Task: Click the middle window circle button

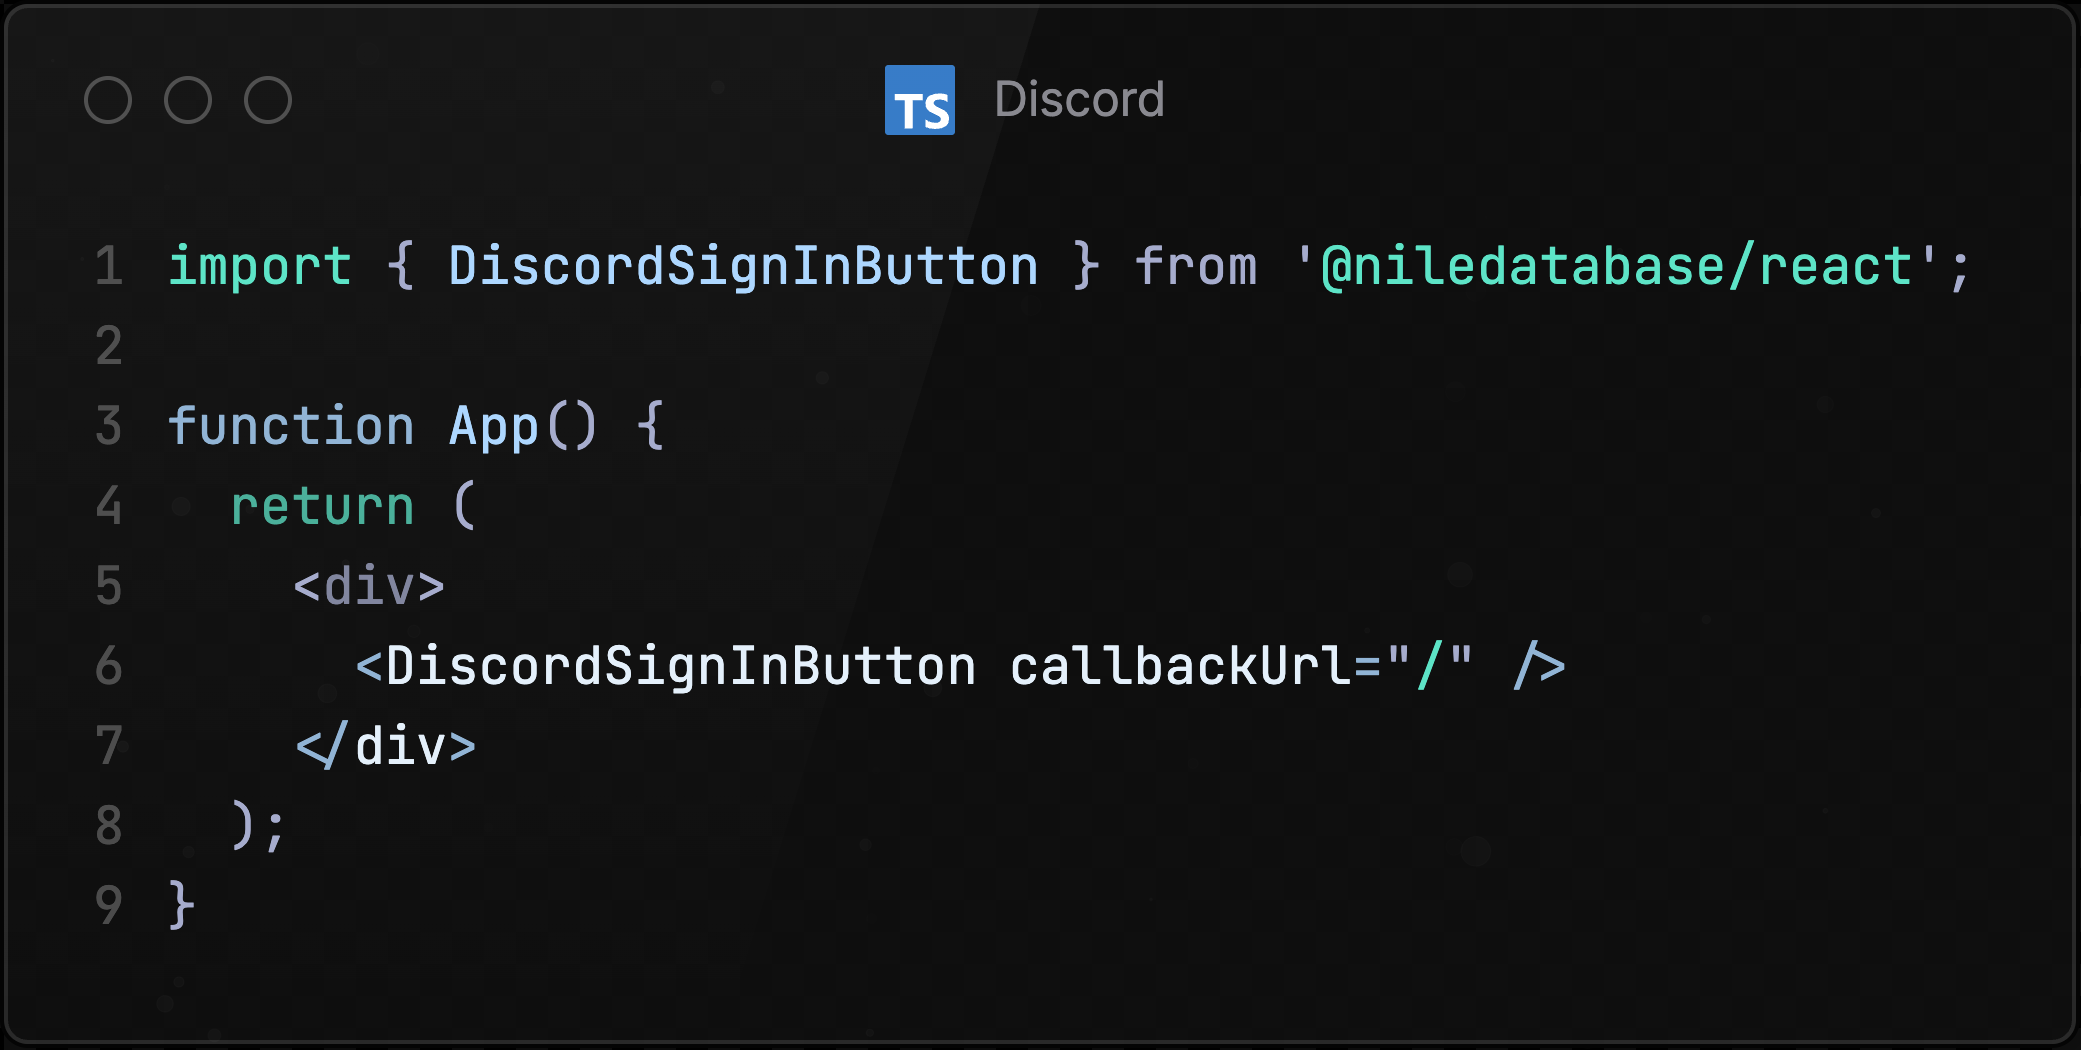Action: [188, 100]
